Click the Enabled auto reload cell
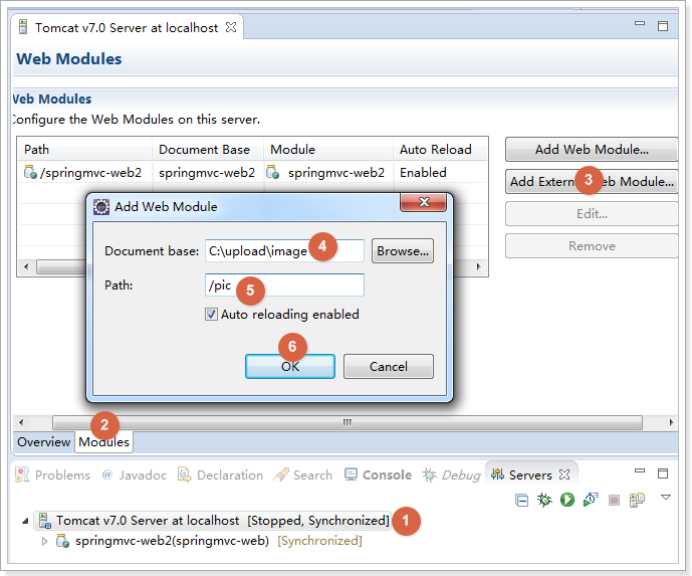The image size is (692, 576). pyautogui.click(x=423, y=173)
